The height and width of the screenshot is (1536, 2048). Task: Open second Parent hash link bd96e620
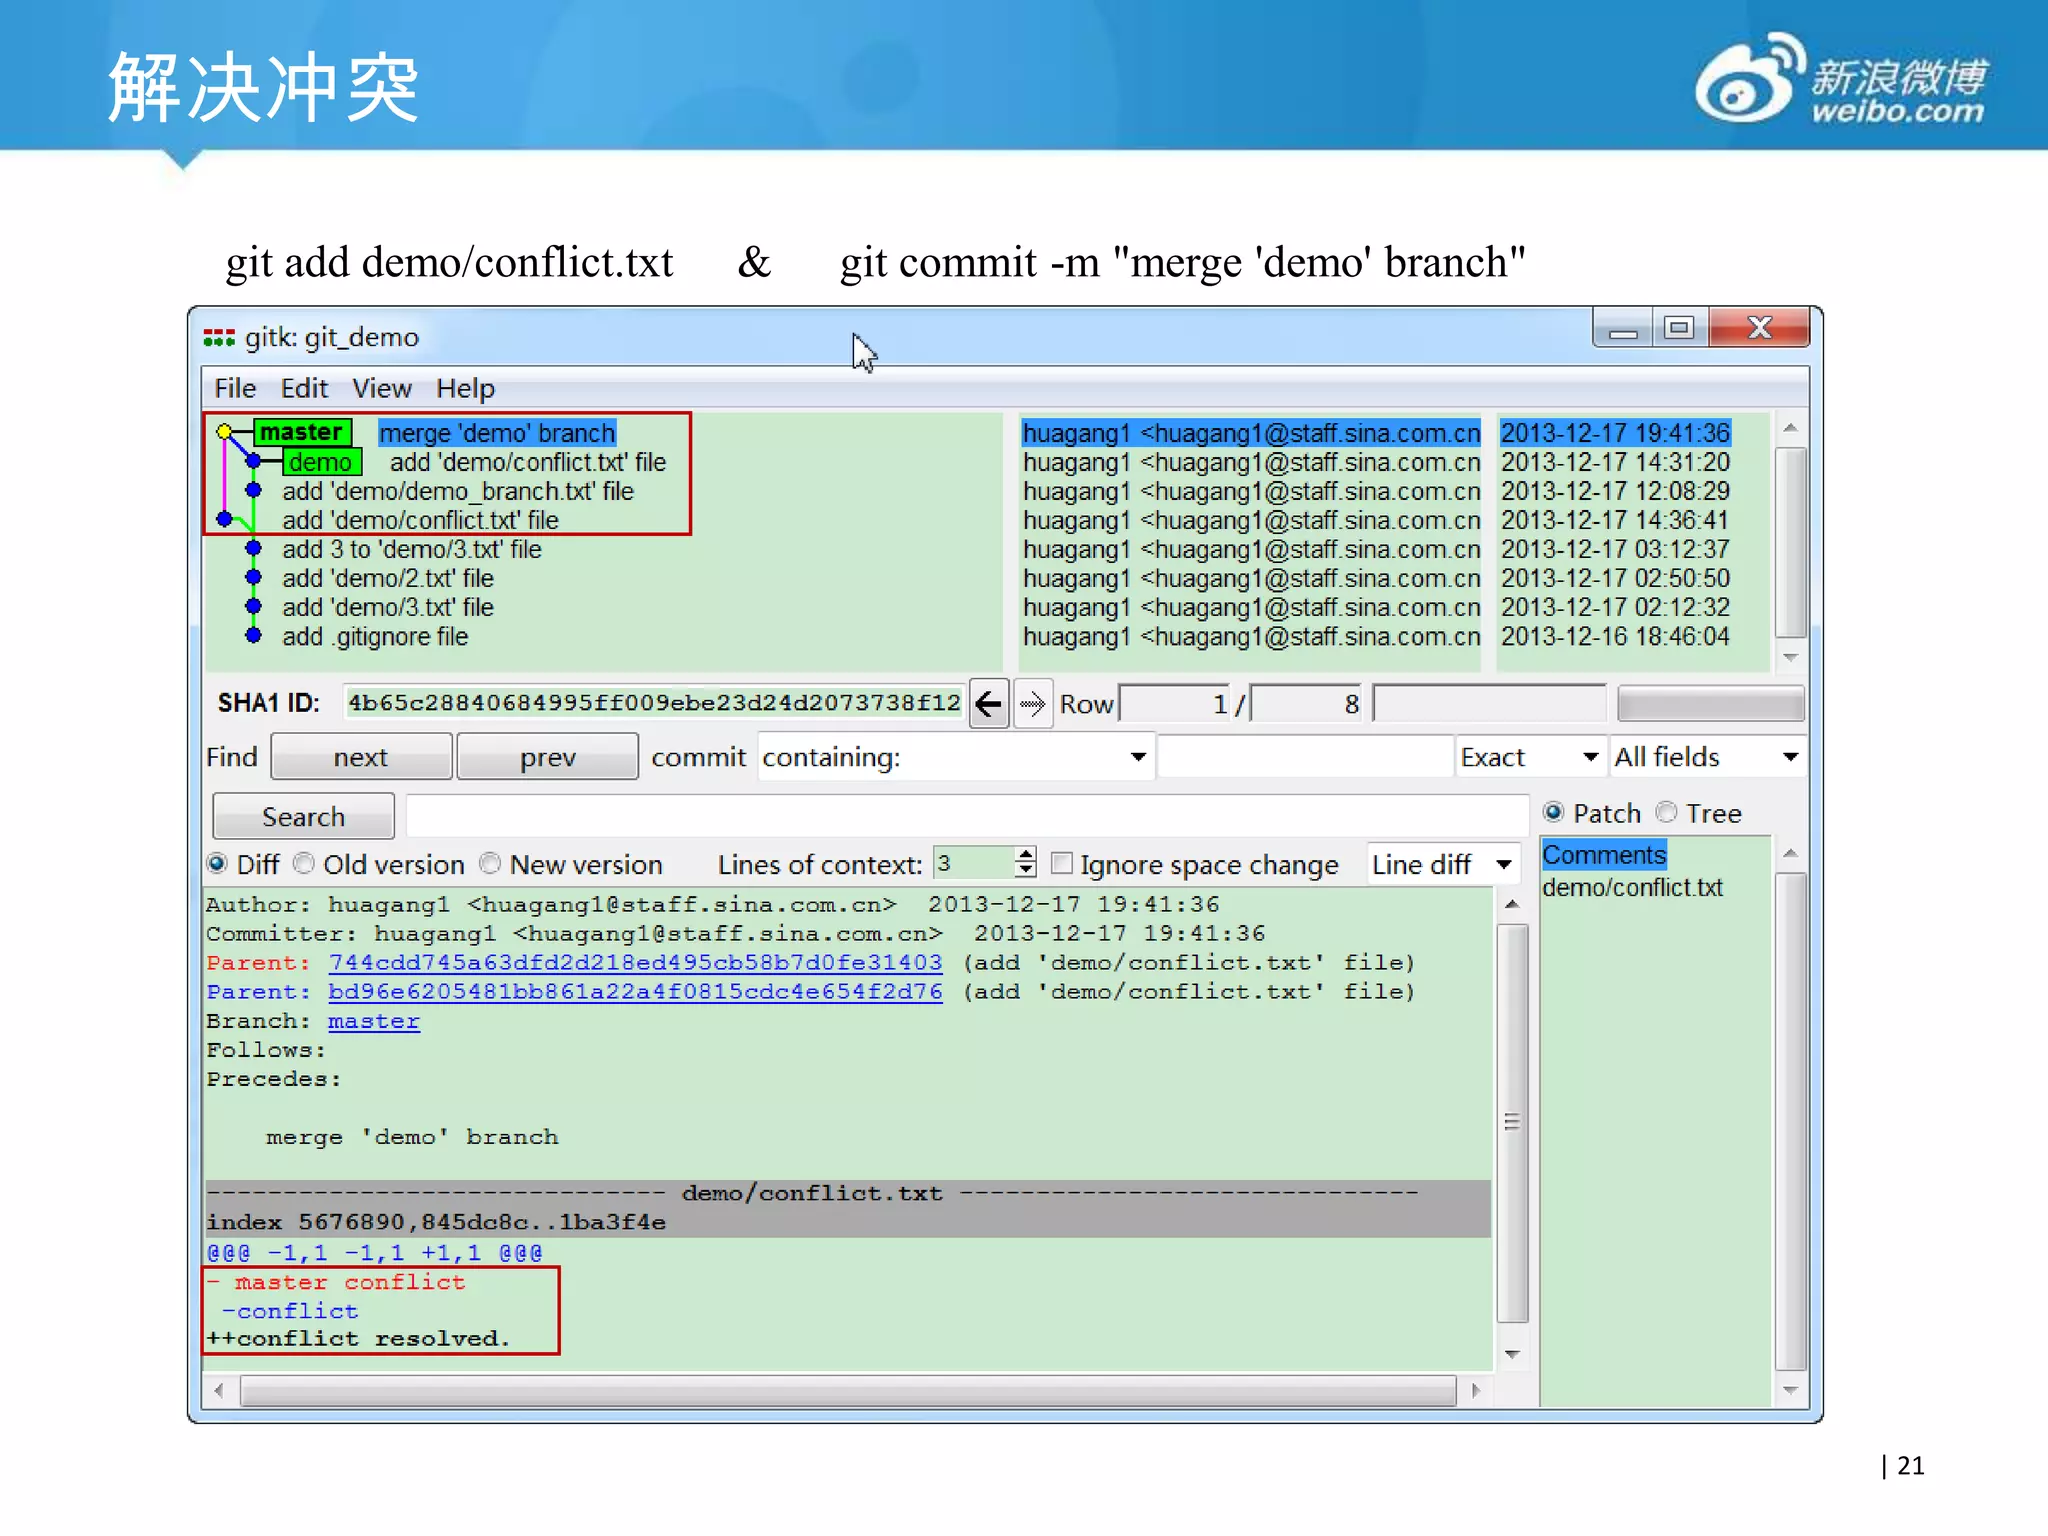pyautogui.click(x=635, y=992)
